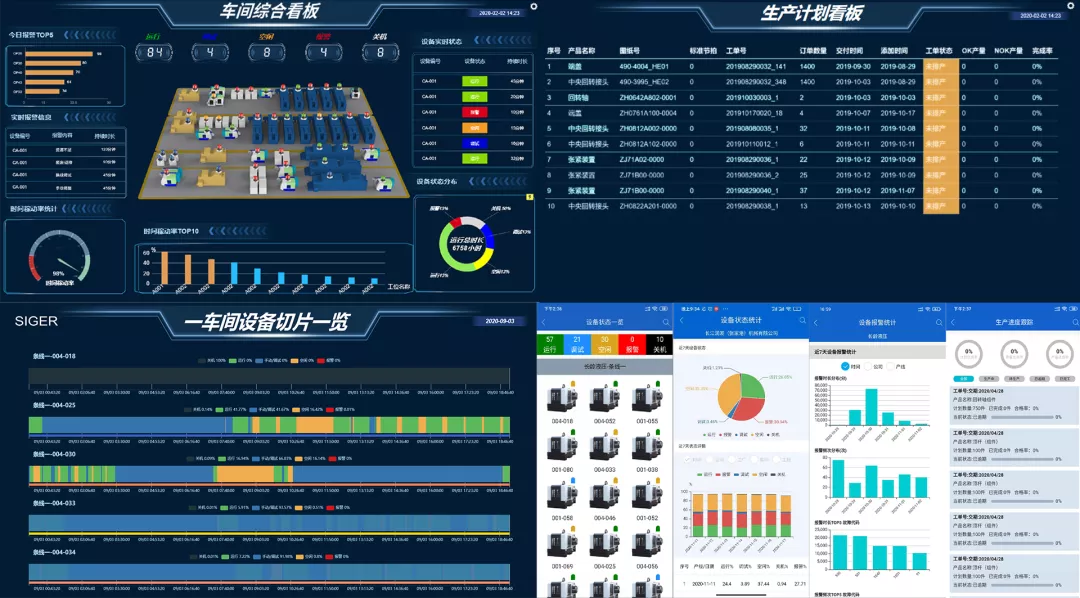Select the orange 空闲 status tab
Image resolution: width=1080 pixels, height=598 pixels.
coord(604,345)
